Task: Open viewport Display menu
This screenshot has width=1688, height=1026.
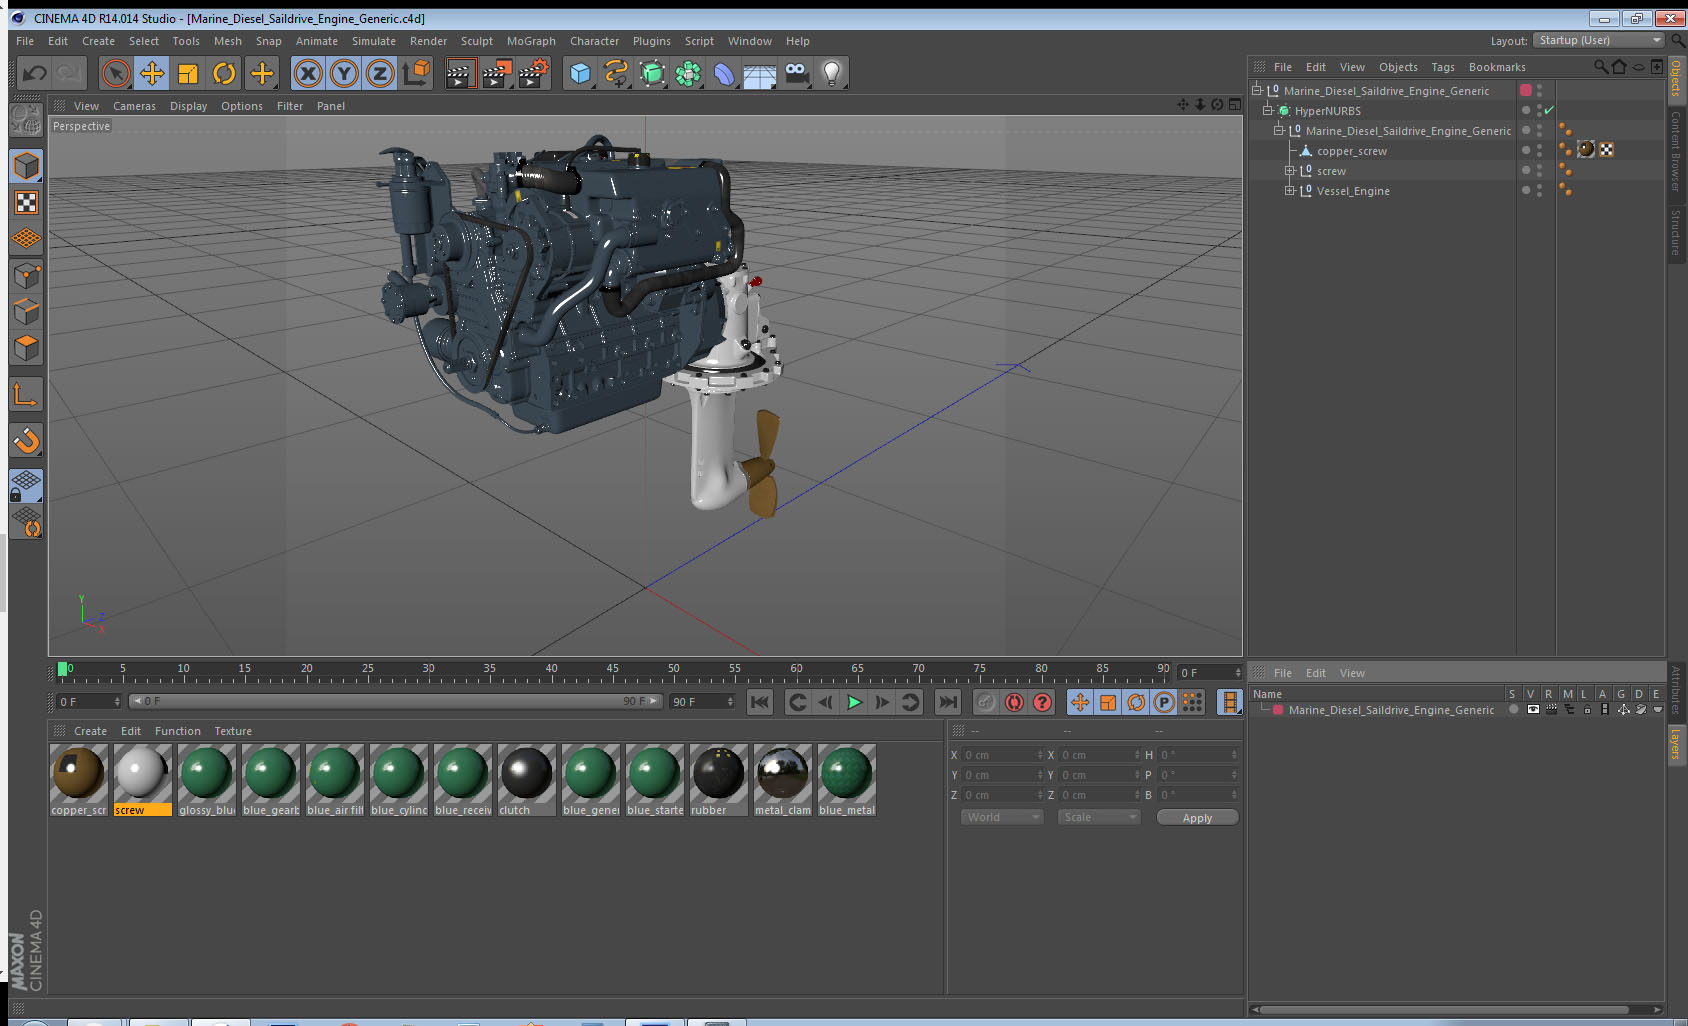Action: click(x=188, y=106)
